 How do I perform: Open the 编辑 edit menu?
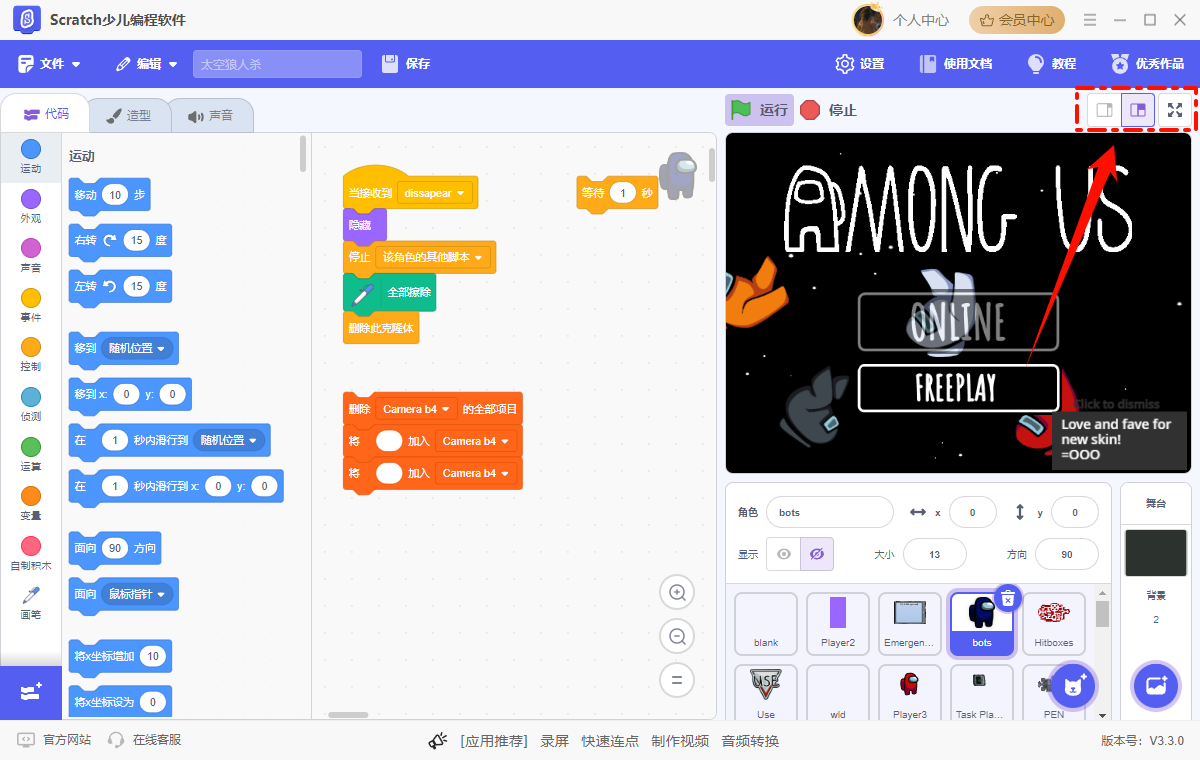[x=147, y=64]
